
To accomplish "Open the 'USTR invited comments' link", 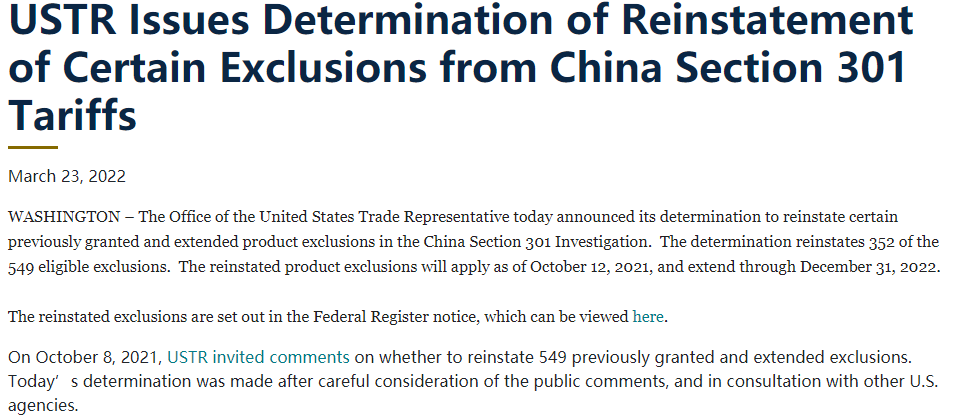I will pyautogui.click(x=258, y=357).
